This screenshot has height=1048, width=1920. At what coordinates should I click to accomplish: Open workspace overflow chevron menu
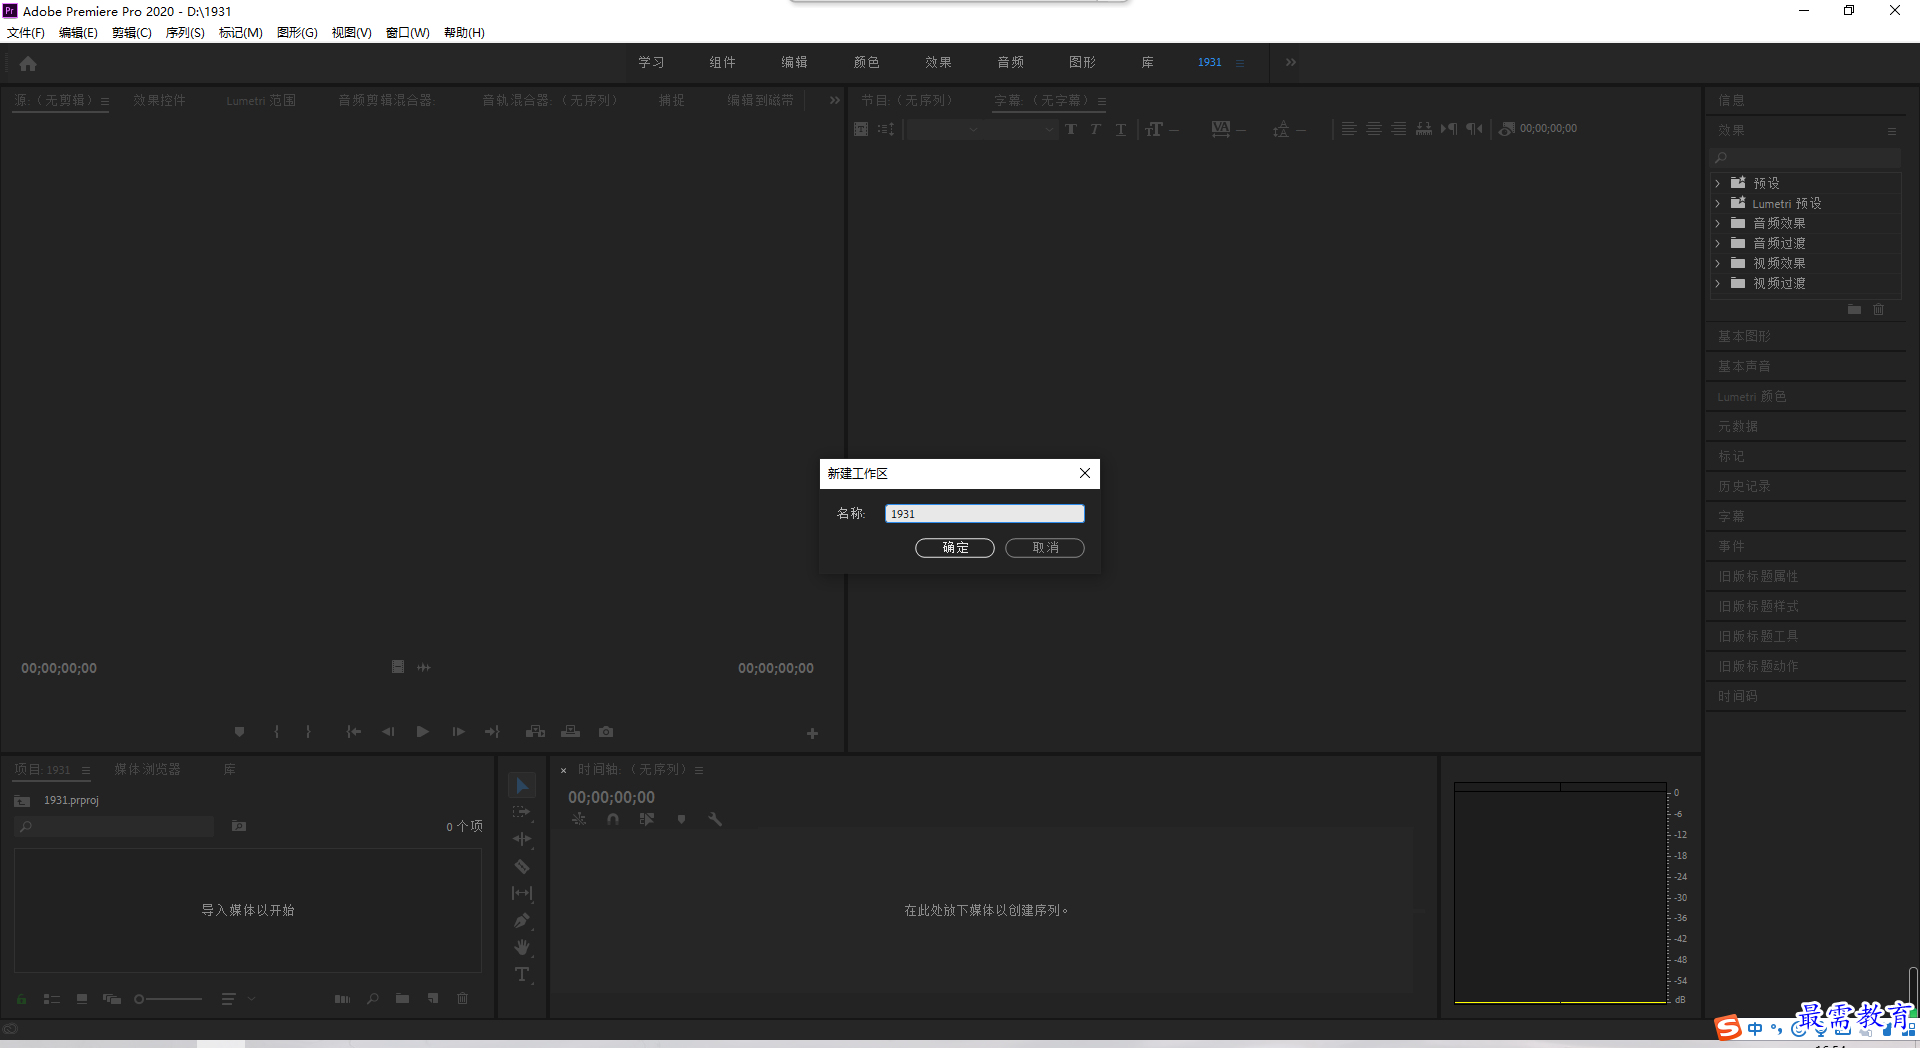1291,62
